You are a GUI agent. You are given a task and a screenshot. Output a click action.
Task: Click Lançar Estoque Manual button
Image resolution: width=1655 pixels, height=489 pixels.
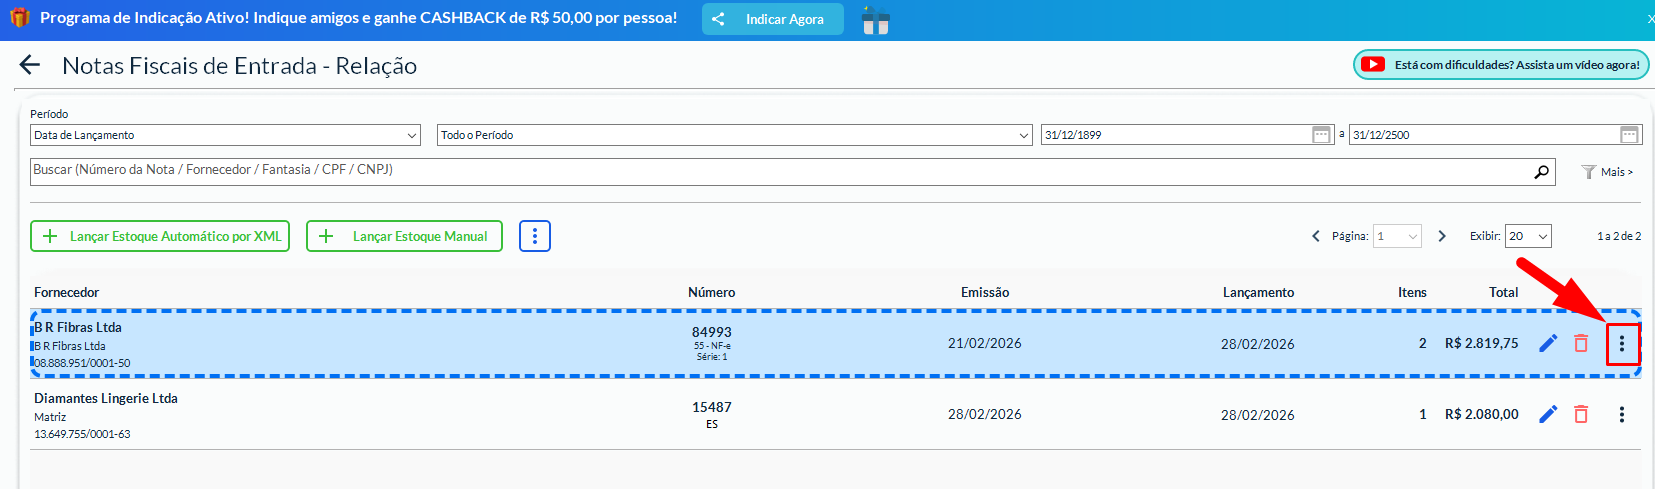404,236
